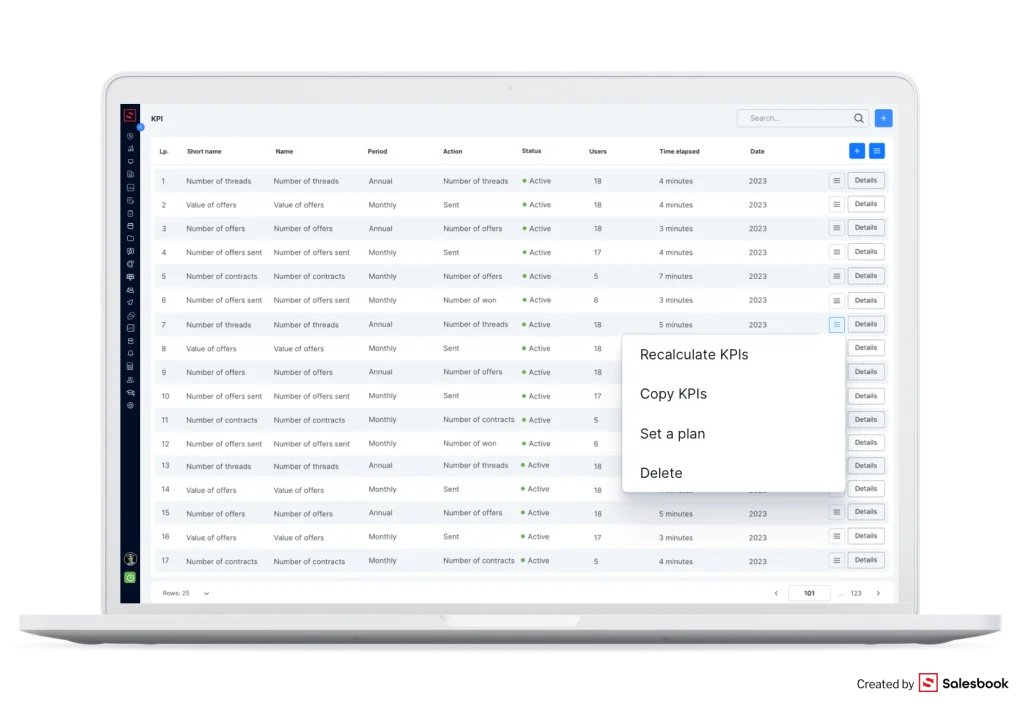Image resolution: width=1024 pixels, height=706 pixels.
Task: Click the Salesbook logo in the sidebar
Action: pos(130,116)
